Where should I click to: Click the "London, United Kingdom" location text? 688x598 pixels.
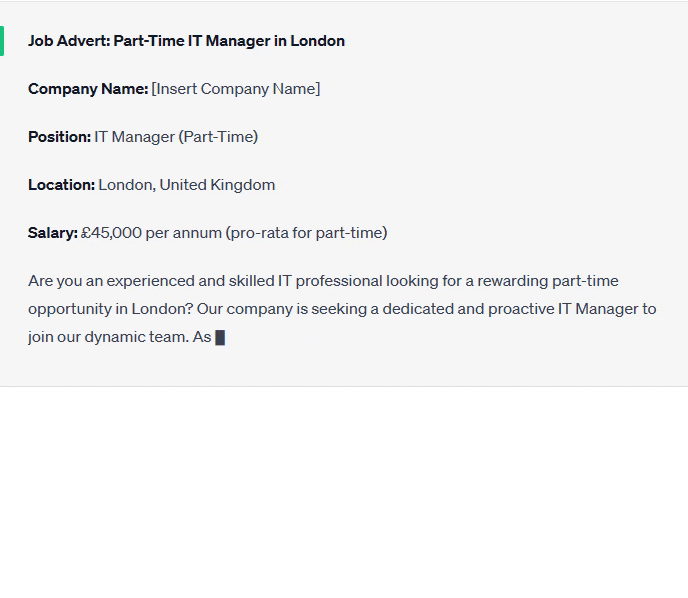pyautogui.click(x=187, y=185)
